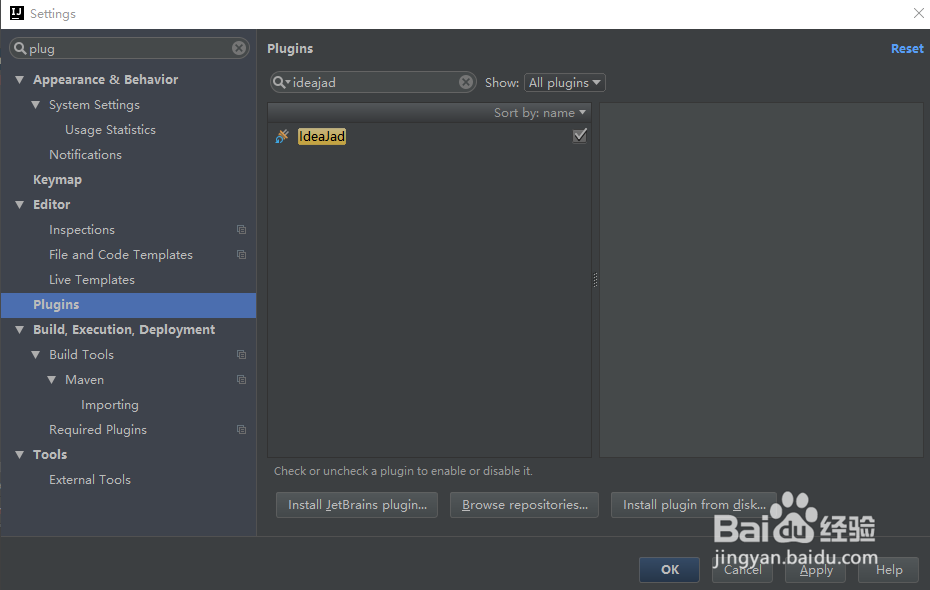This screenshot has height=590, width=930.
Task: Confirm settings with OK button
Action: click(x=670, y=570)
